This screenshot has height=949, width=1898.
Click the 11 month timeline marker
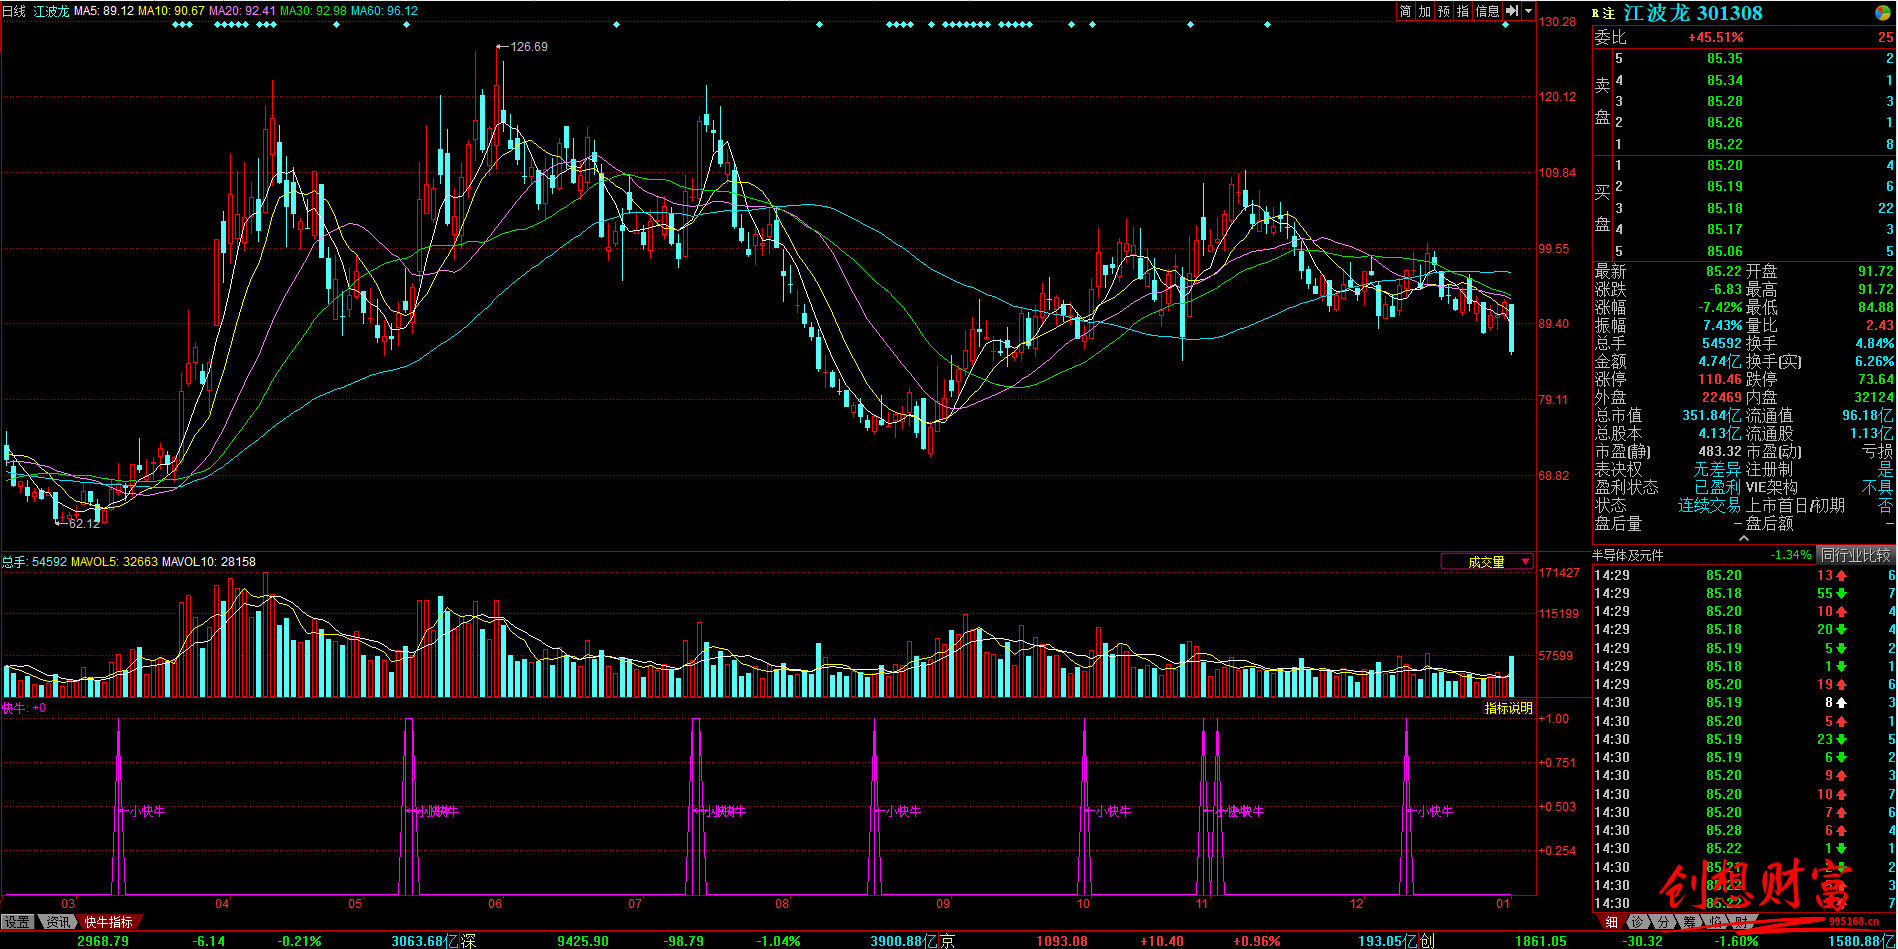[x=1202, y=903]
